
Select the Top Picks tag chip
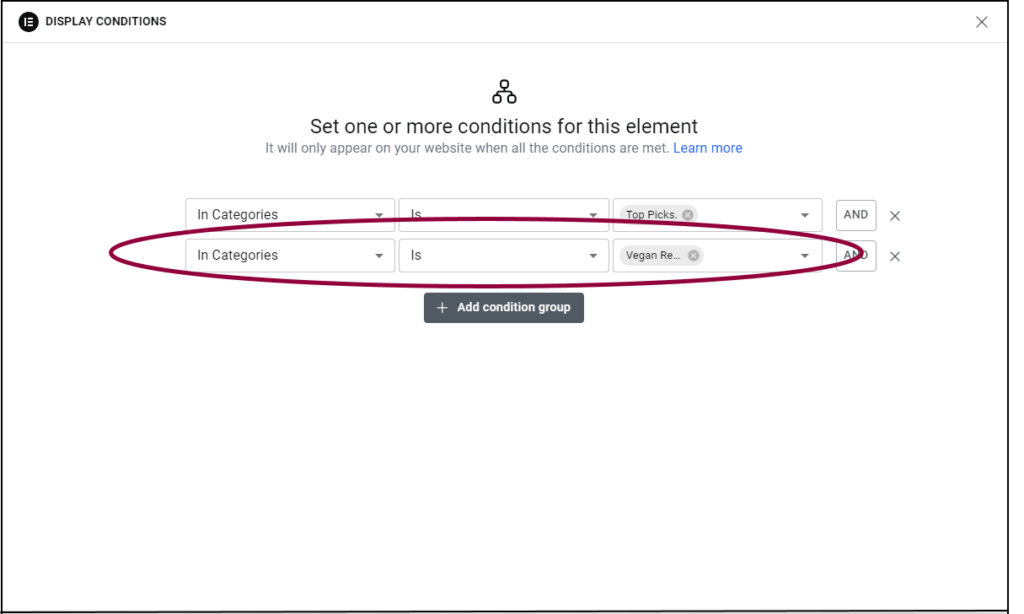coord(651,214)
